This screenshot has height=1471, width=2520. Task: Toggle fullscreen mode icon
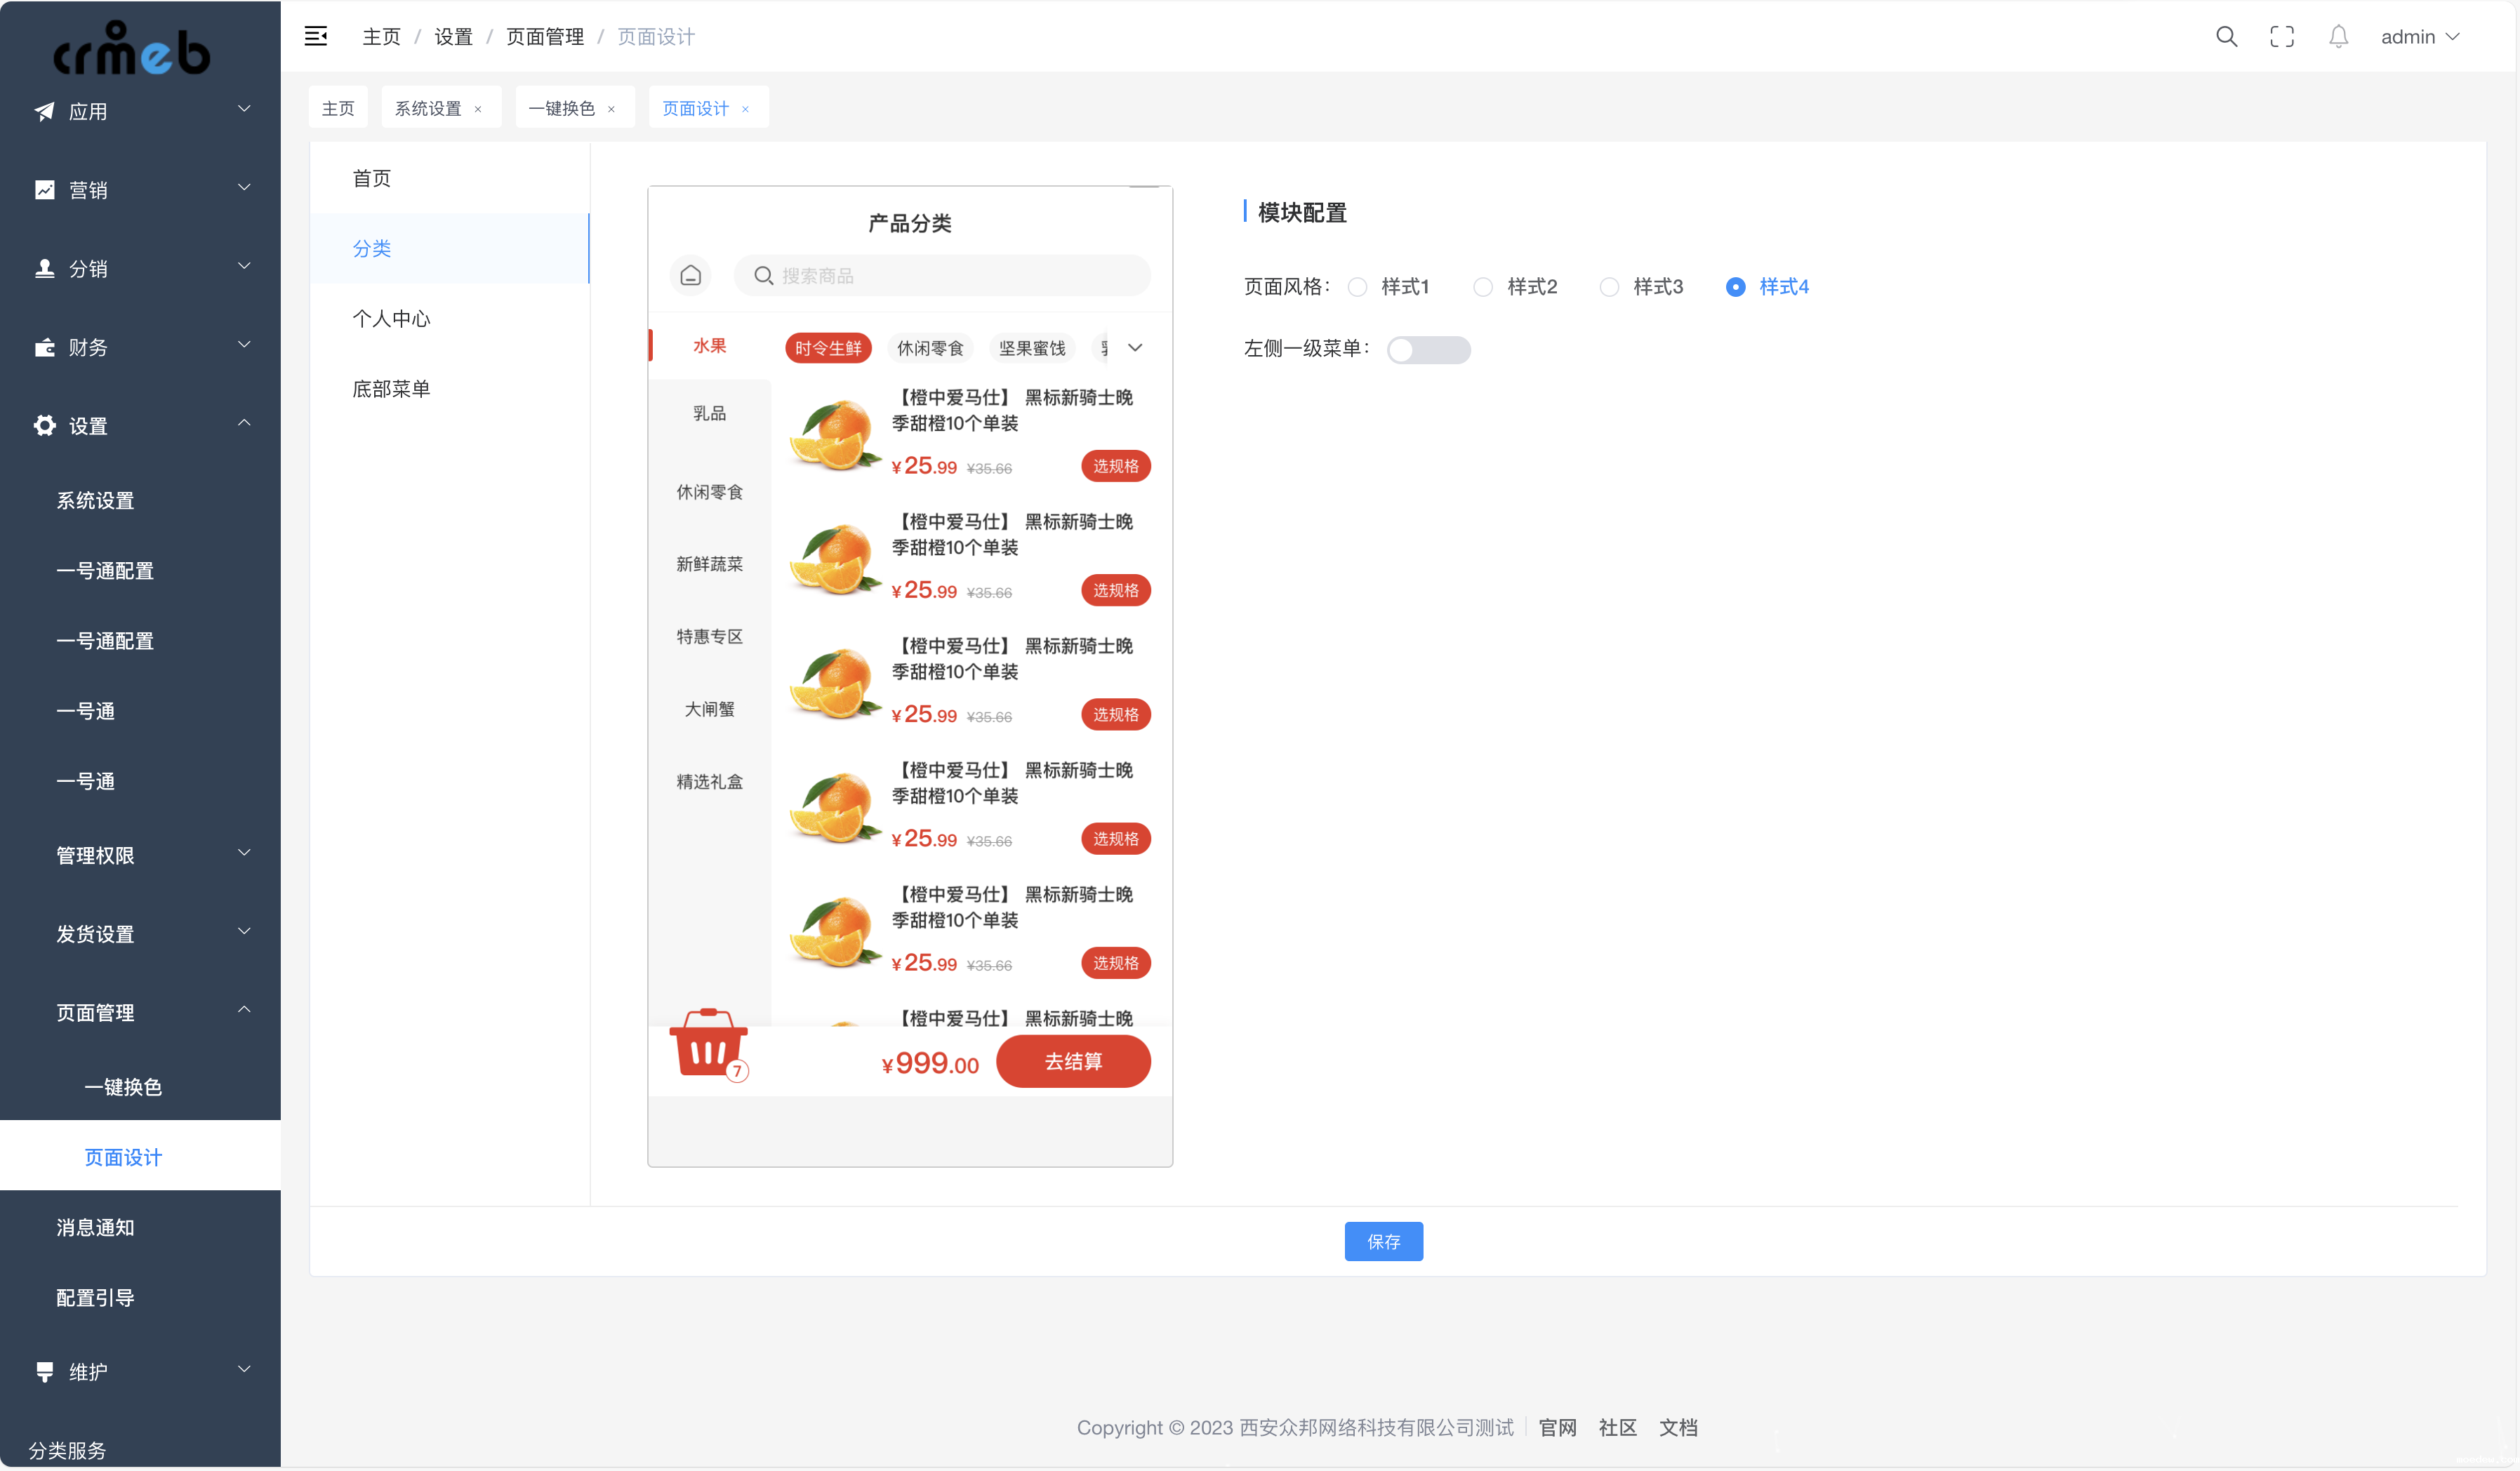point(2282,37)
